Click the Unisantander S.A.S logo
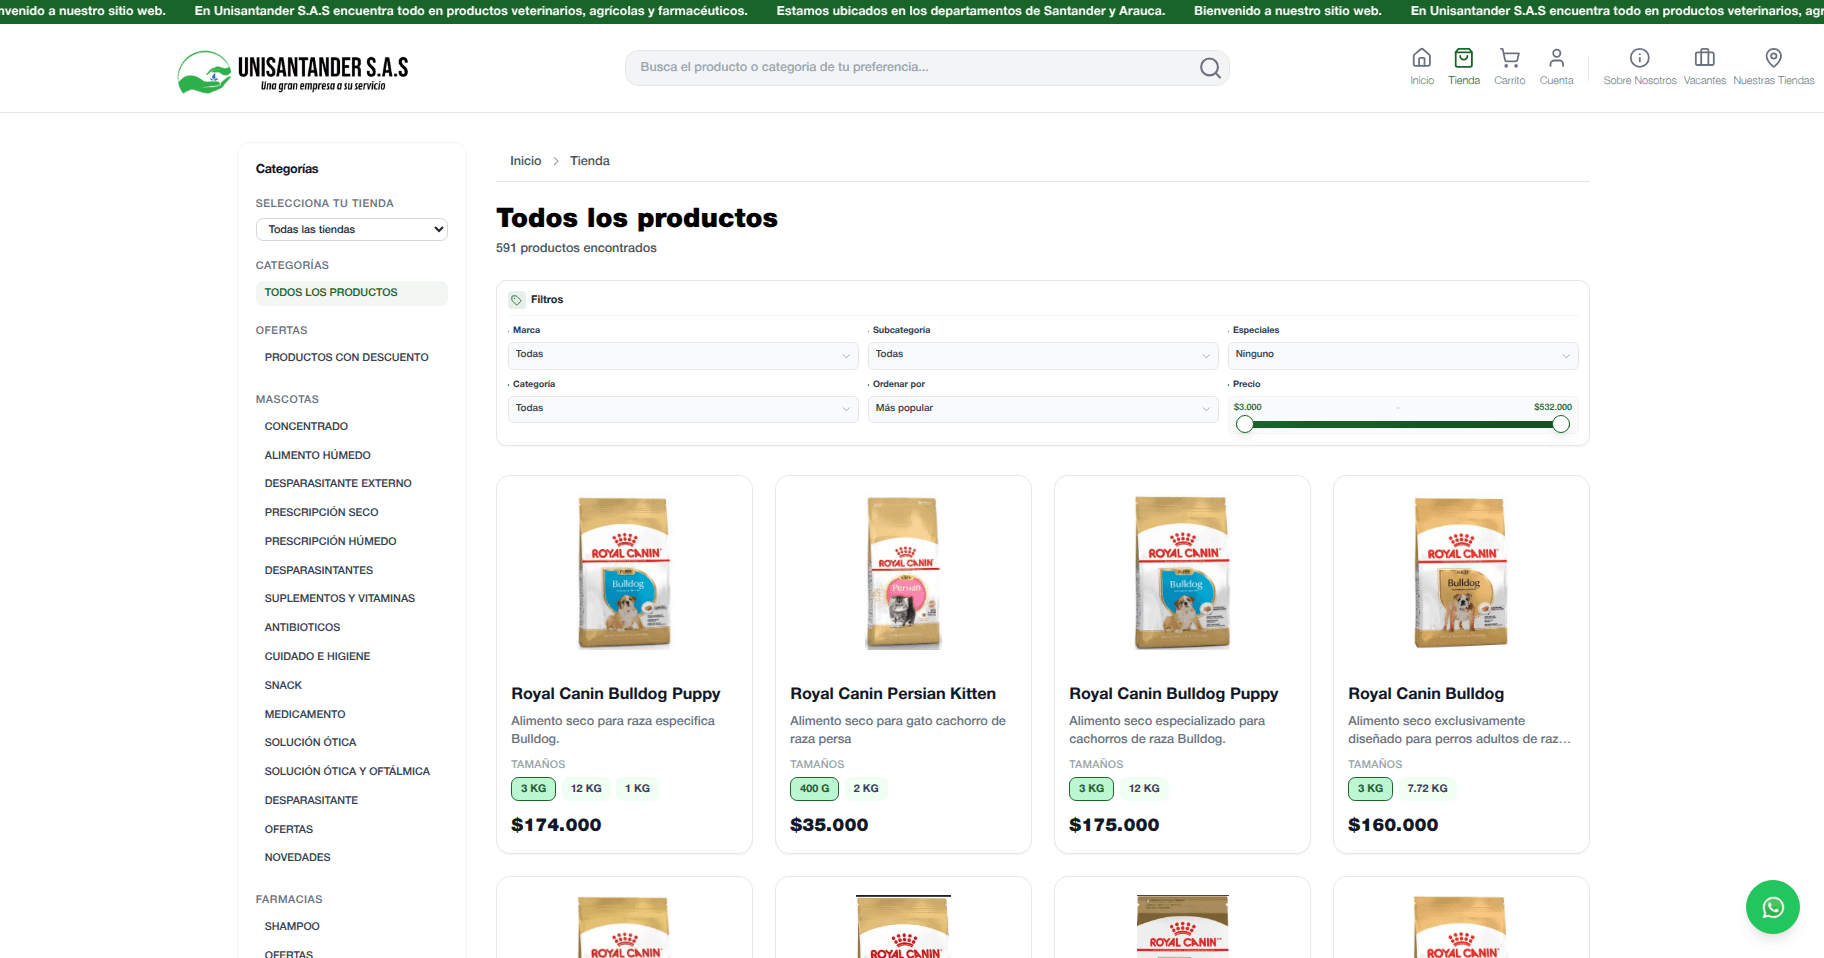1824x958 pixels. click(x=293, y=72)
